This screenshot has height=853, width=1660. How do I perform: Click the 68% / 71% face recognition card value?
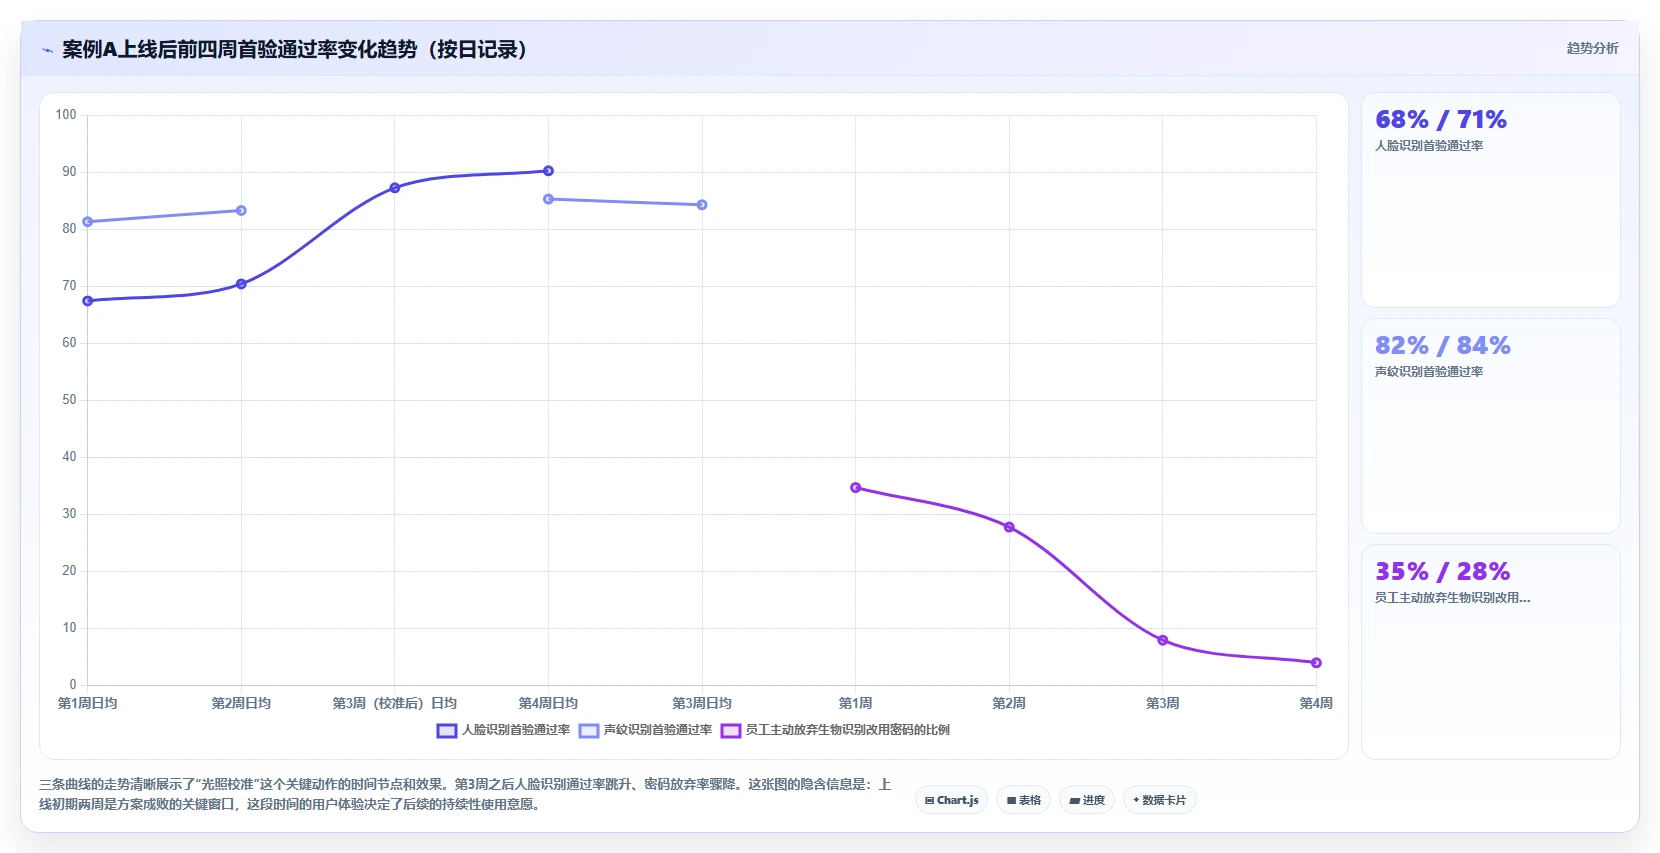click(1441, 120)
